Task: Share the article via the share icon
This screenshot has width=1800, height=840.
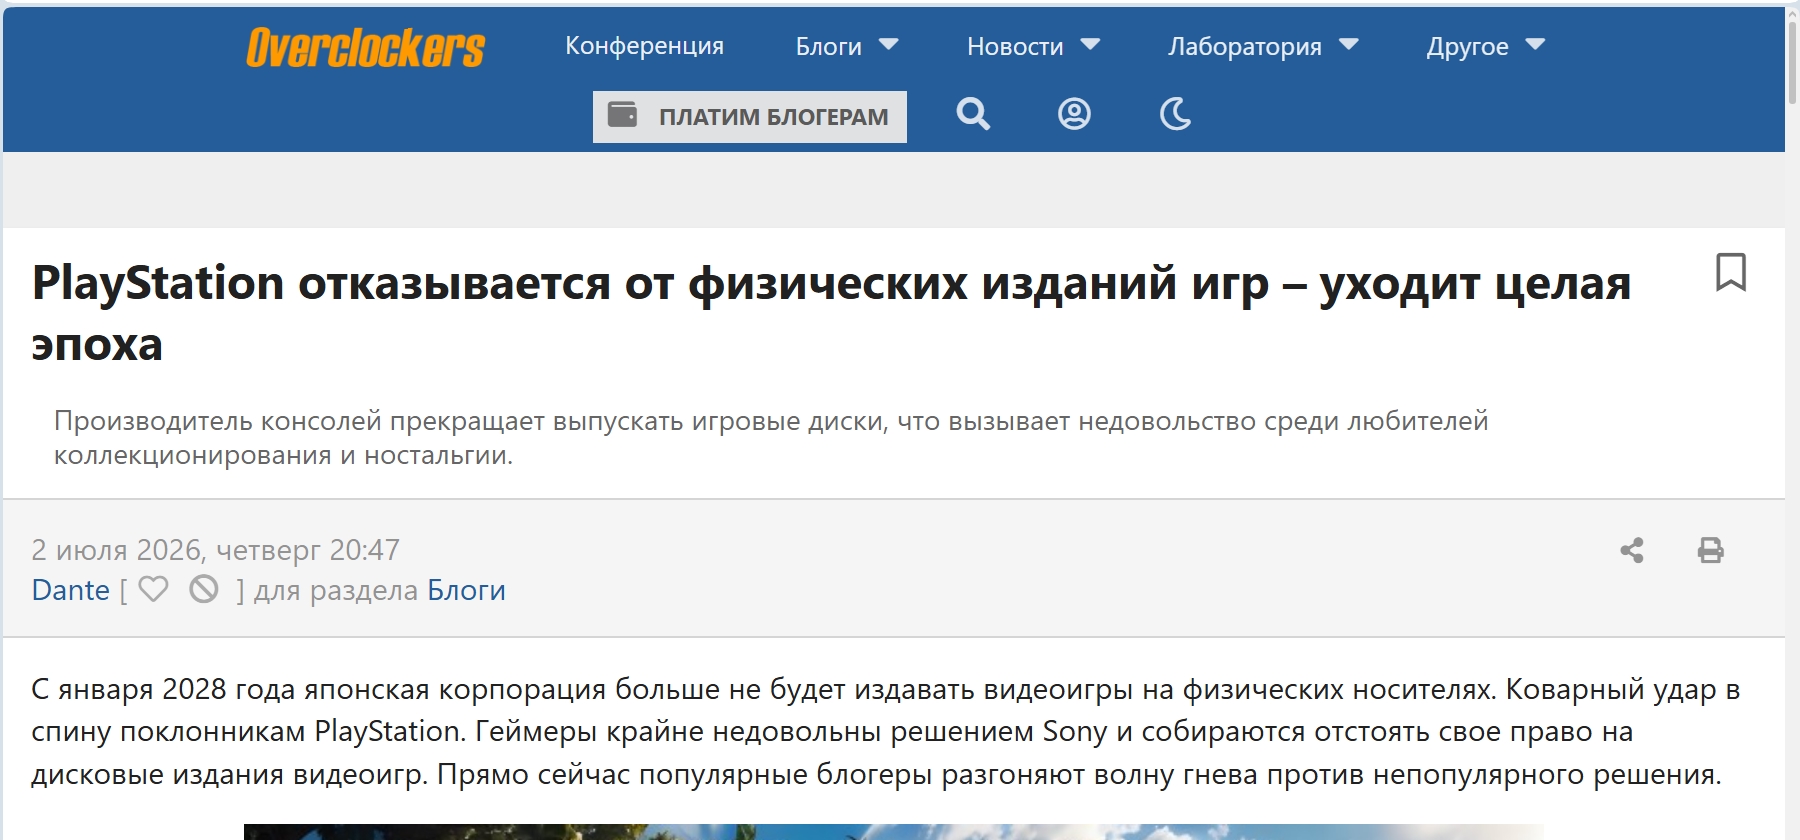Action: pyautogui.click(x=1632, y=550)
